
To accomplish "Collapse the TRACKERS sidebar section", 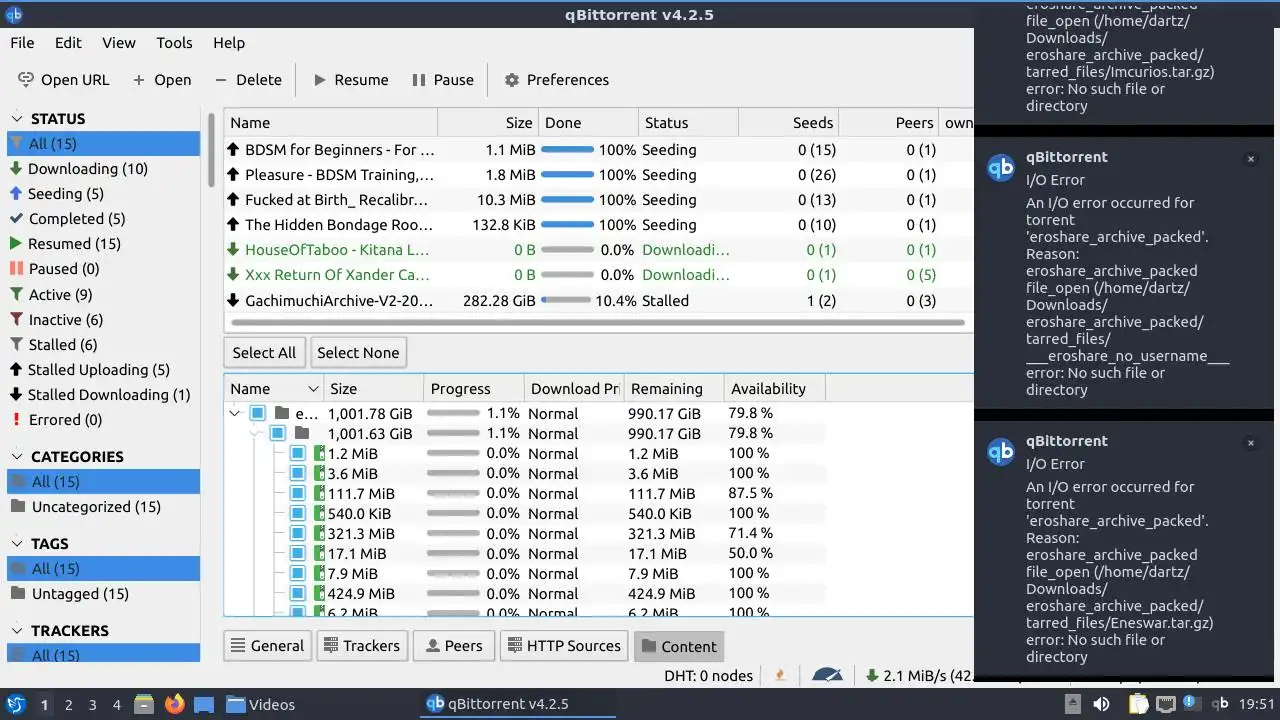I will 17,630.
